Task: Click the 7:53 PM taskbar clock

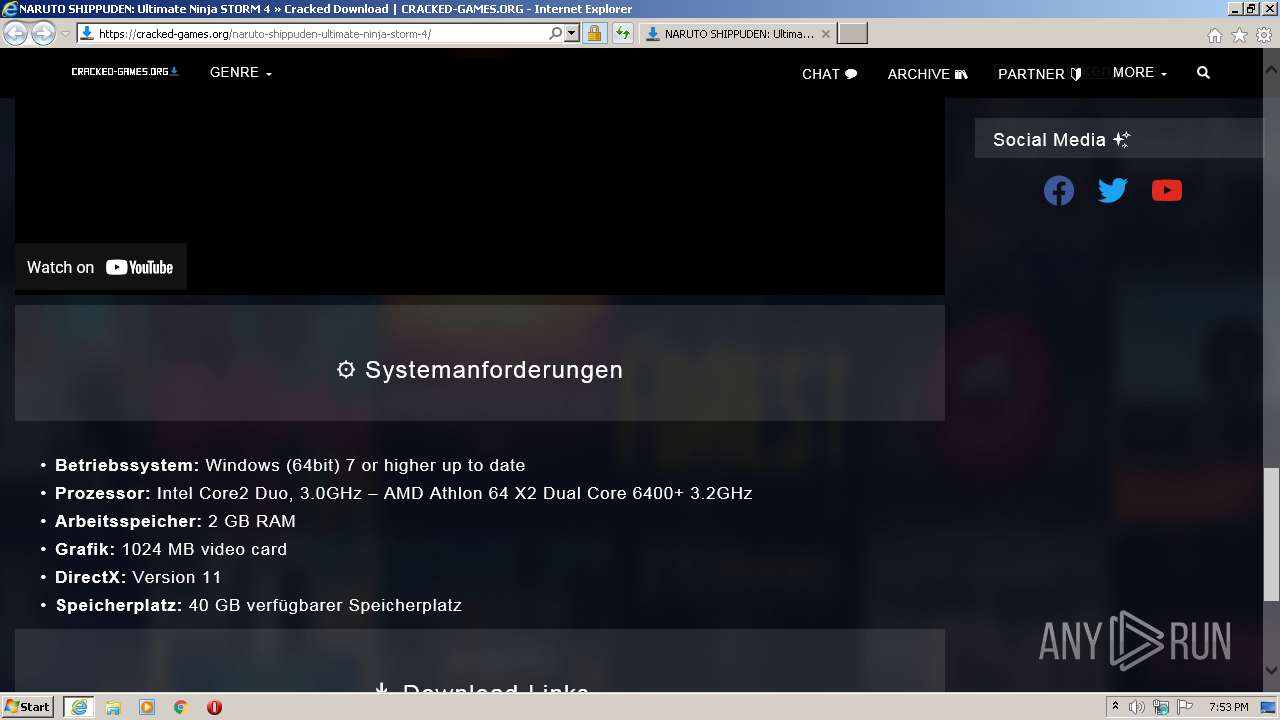Action: 1229,707
